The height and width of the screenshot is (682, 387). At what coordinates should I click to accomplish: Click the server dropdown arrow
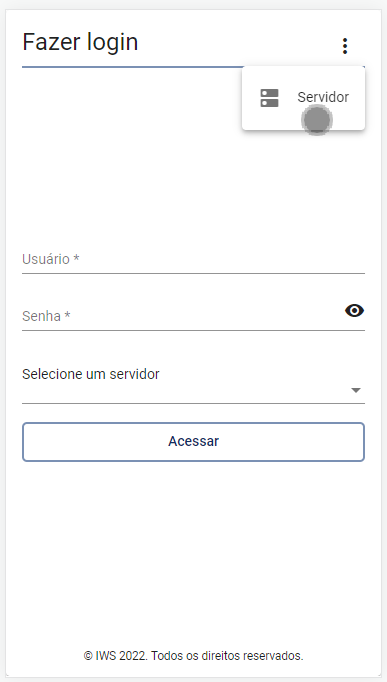coord(356,390)
